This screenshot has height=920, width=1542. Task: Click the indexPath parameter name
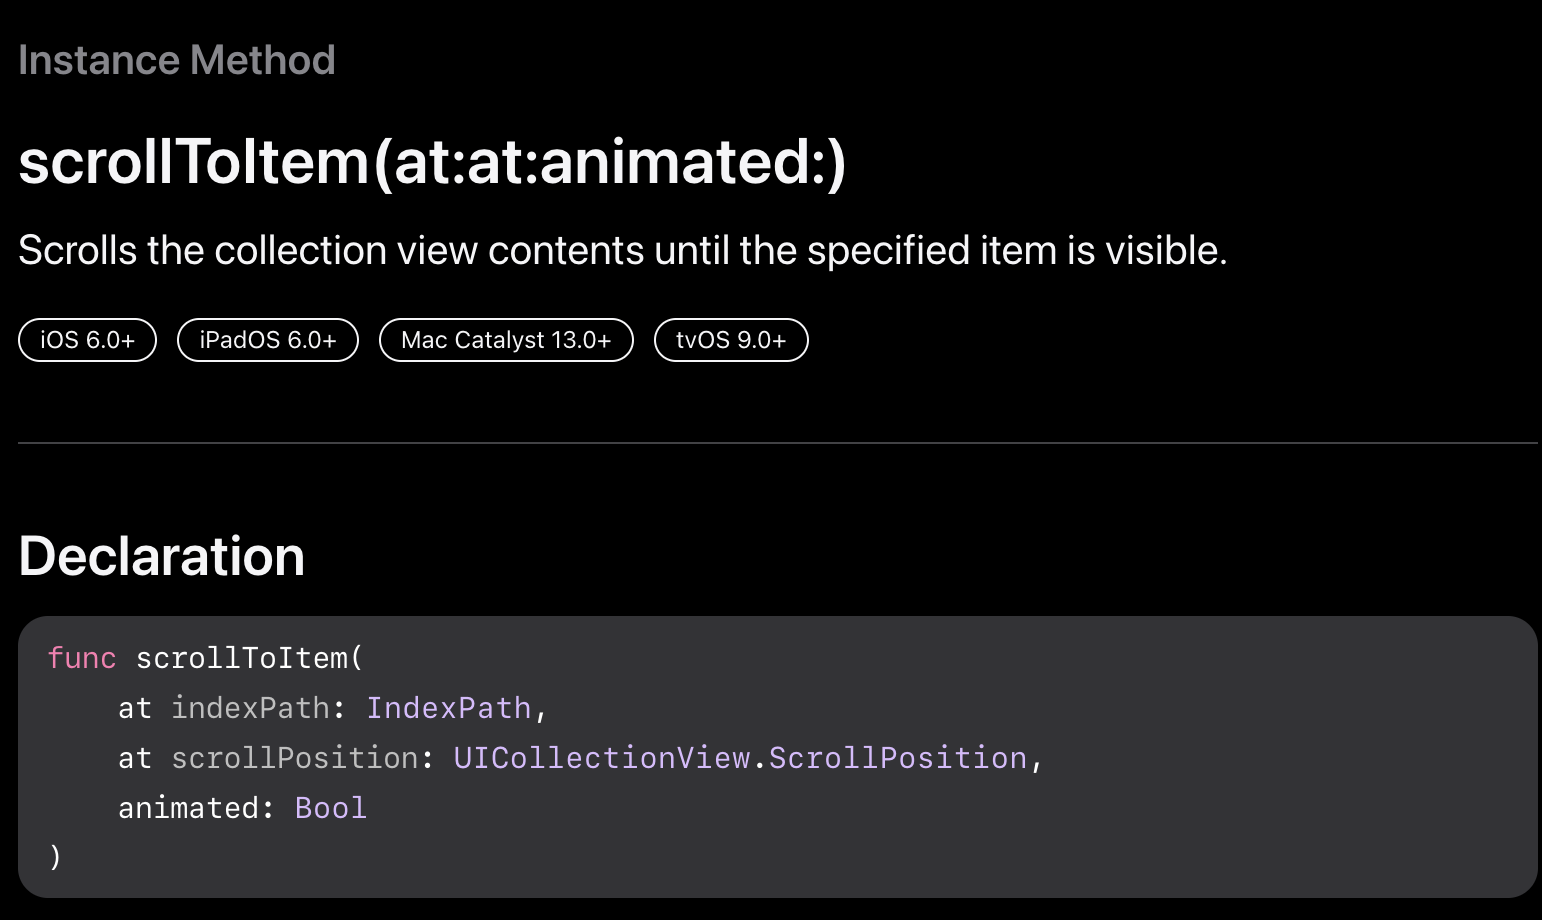(250, 708)
